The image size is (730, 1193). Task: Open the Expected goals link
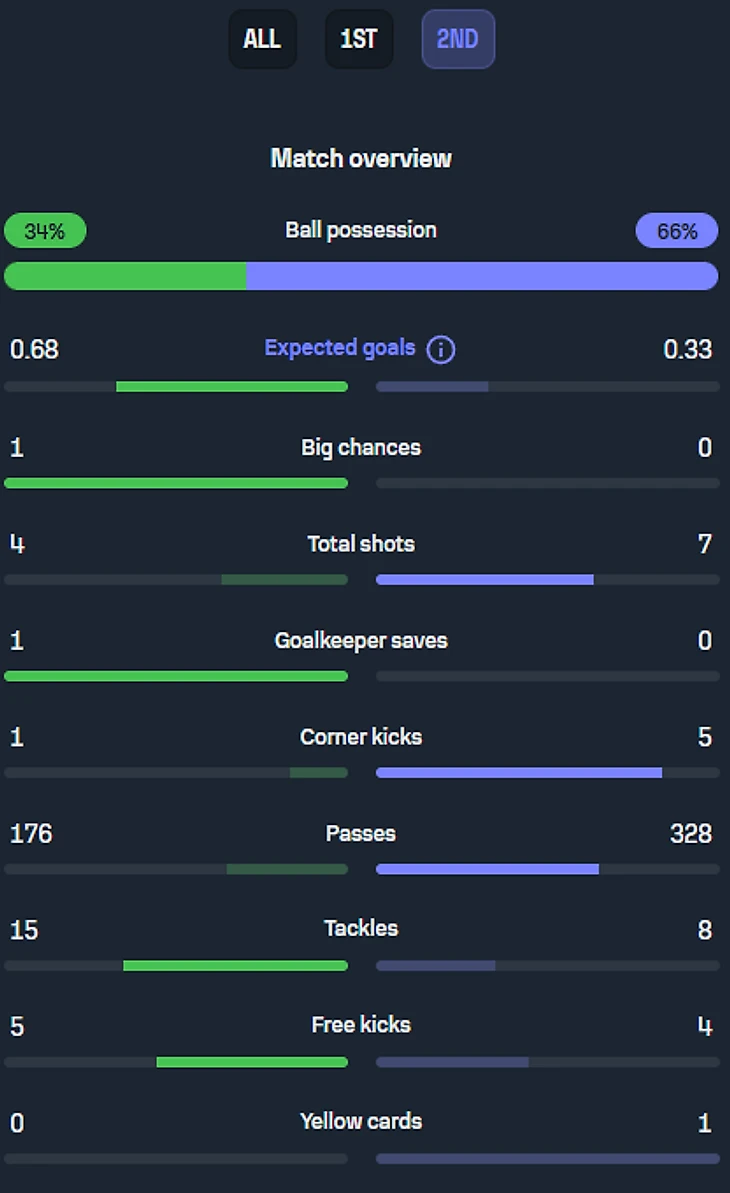(x=340, y=348)
